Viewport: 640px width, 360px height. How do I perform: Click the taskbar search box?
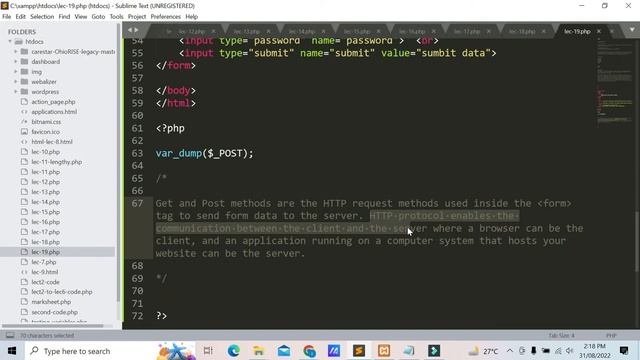tap(110, 351)
